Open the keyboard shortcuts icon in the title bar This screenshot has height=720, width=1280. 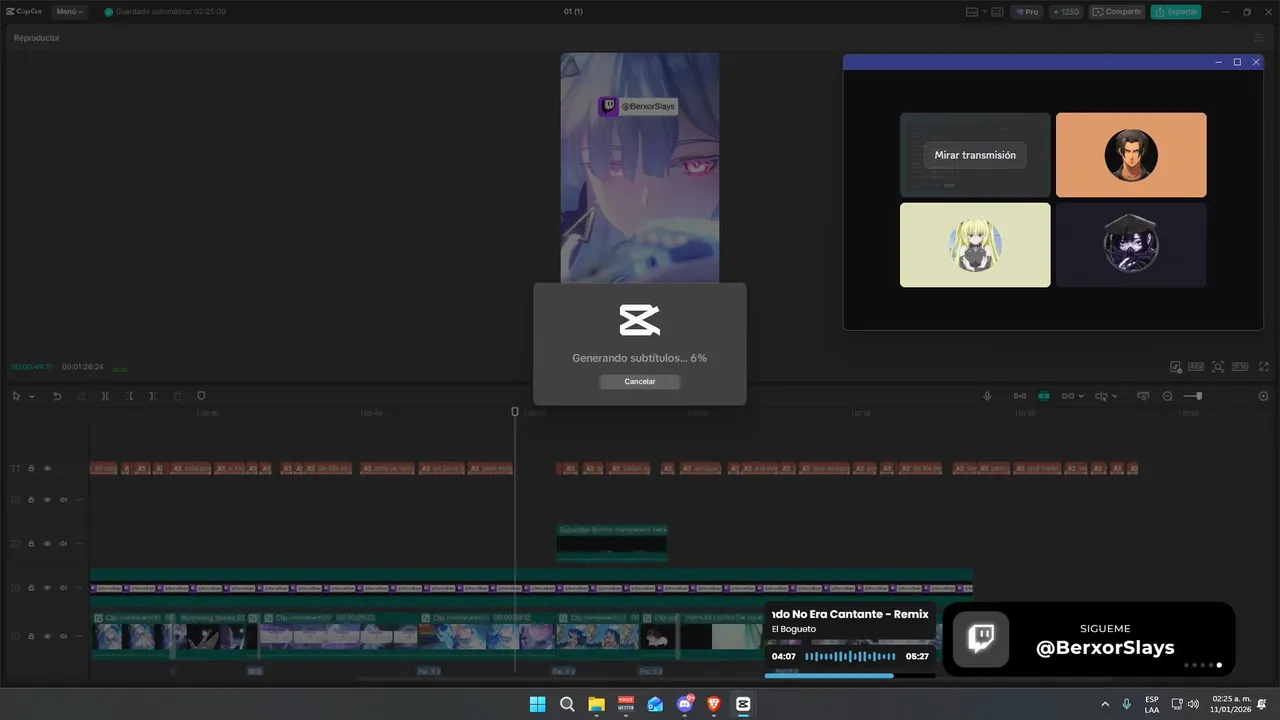[998, 12]
